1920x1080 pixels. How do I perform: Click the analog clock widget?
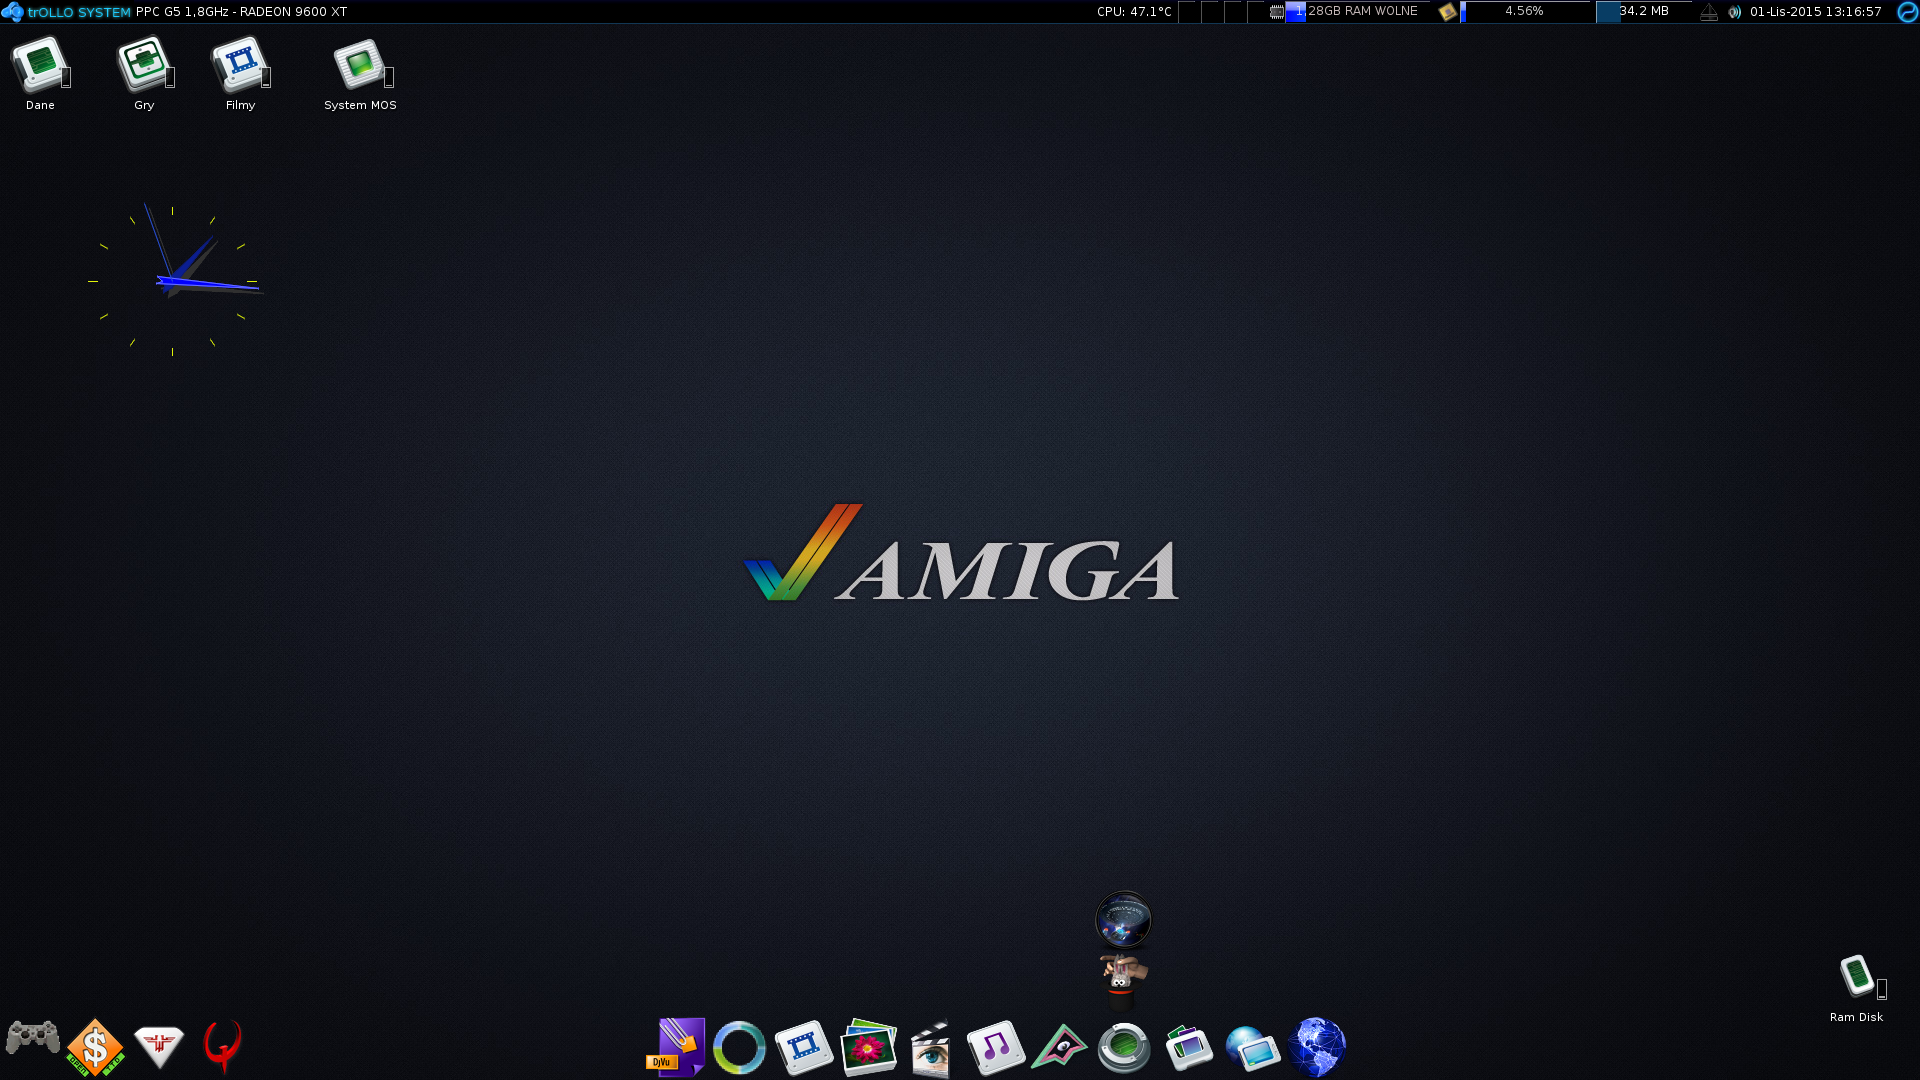coord(173,281)
